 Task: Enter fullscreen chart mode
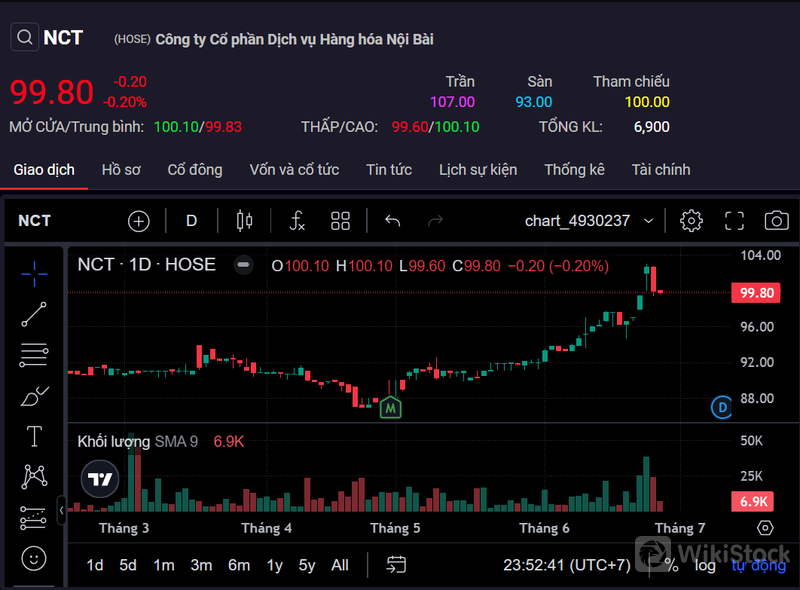(734, 221)
